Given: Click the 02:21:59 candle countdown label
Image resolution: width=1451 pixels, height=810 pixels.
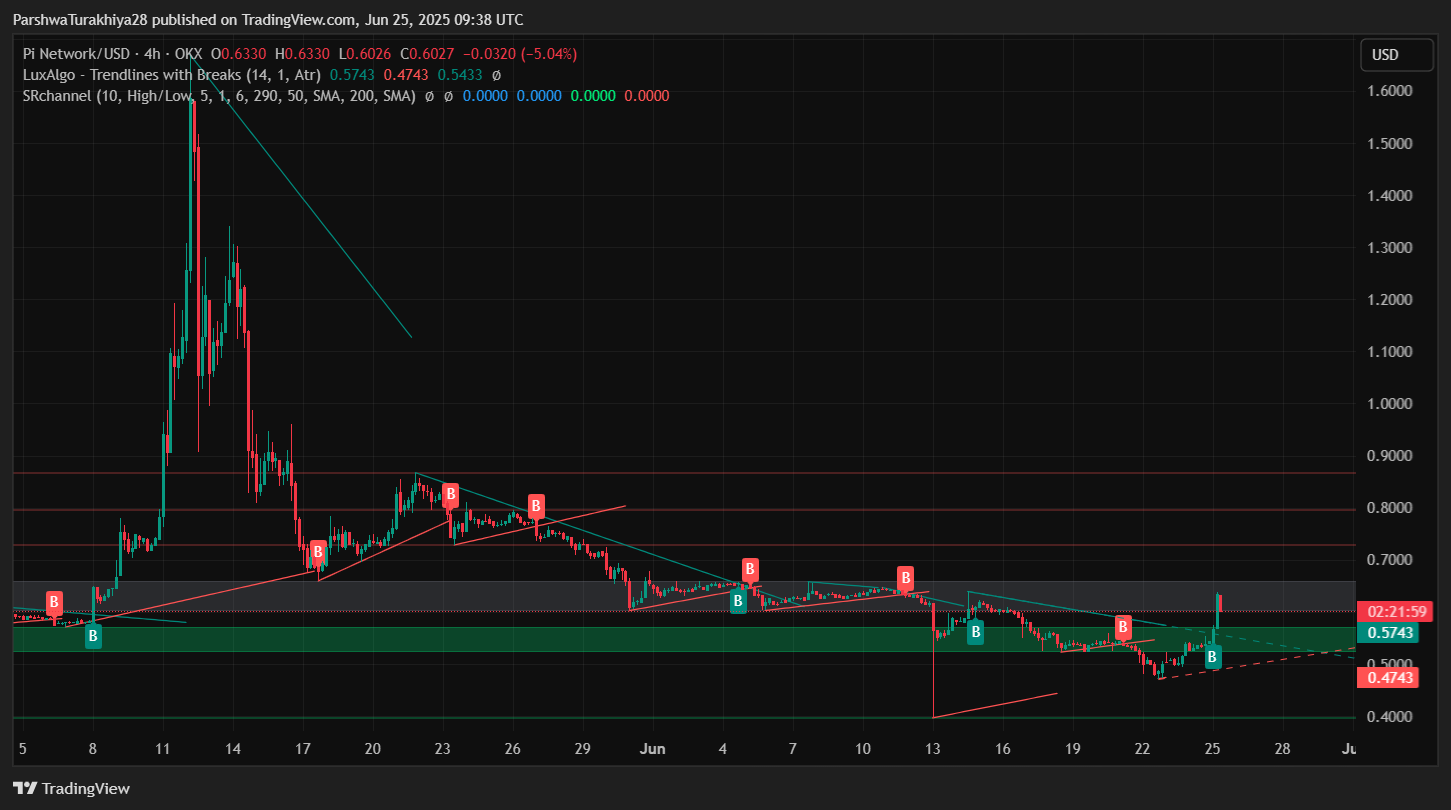Looking at the screenshot, I should click(1390, 611).
